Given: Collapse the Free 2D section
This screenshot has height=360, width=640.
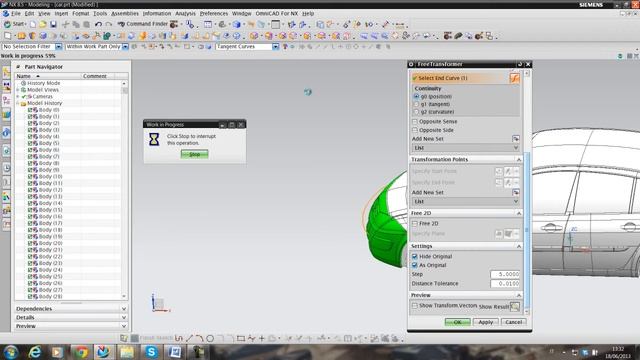Looking at the screenshot, I should click(519, 213).
